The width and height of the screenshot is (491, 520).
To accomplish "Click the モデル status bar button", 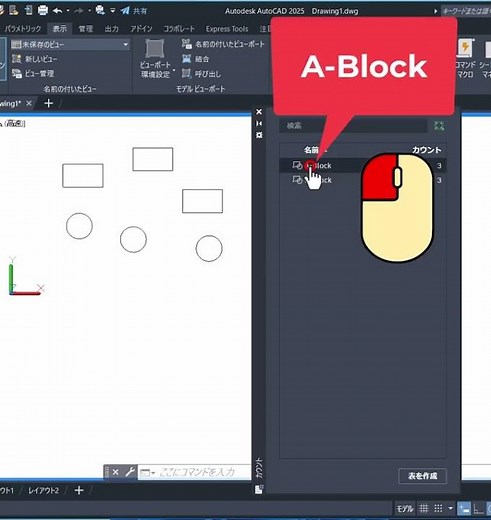I will point(405,509).
